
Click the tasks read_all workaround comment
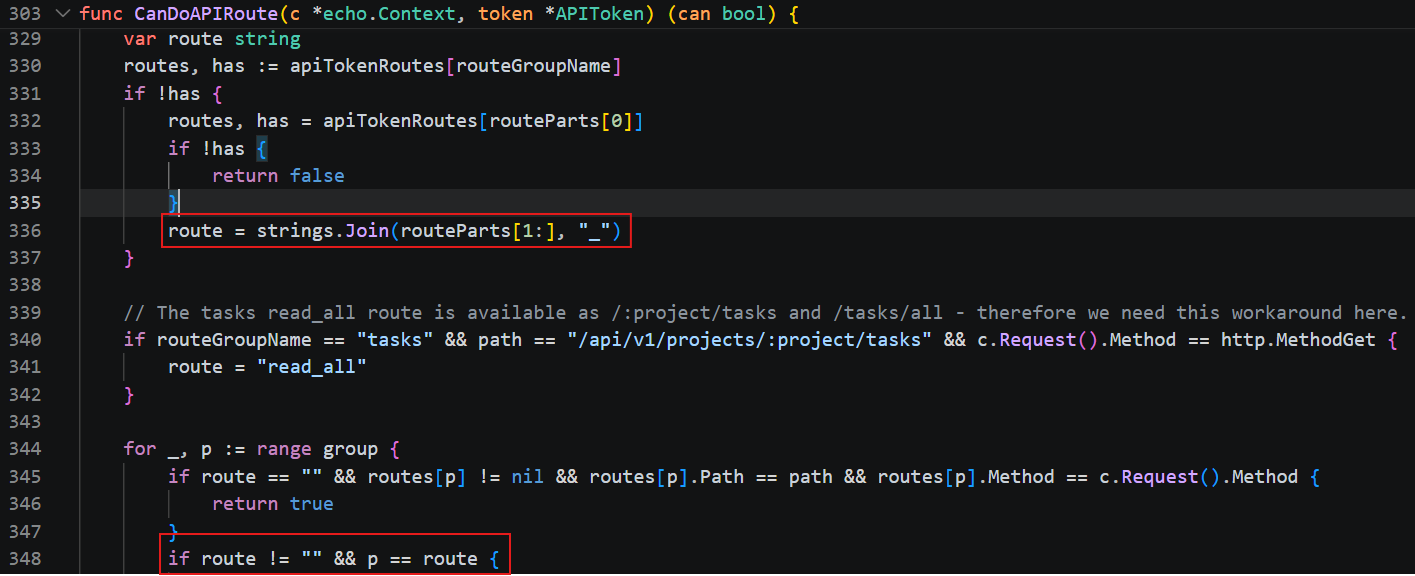(x=766, y=312)
